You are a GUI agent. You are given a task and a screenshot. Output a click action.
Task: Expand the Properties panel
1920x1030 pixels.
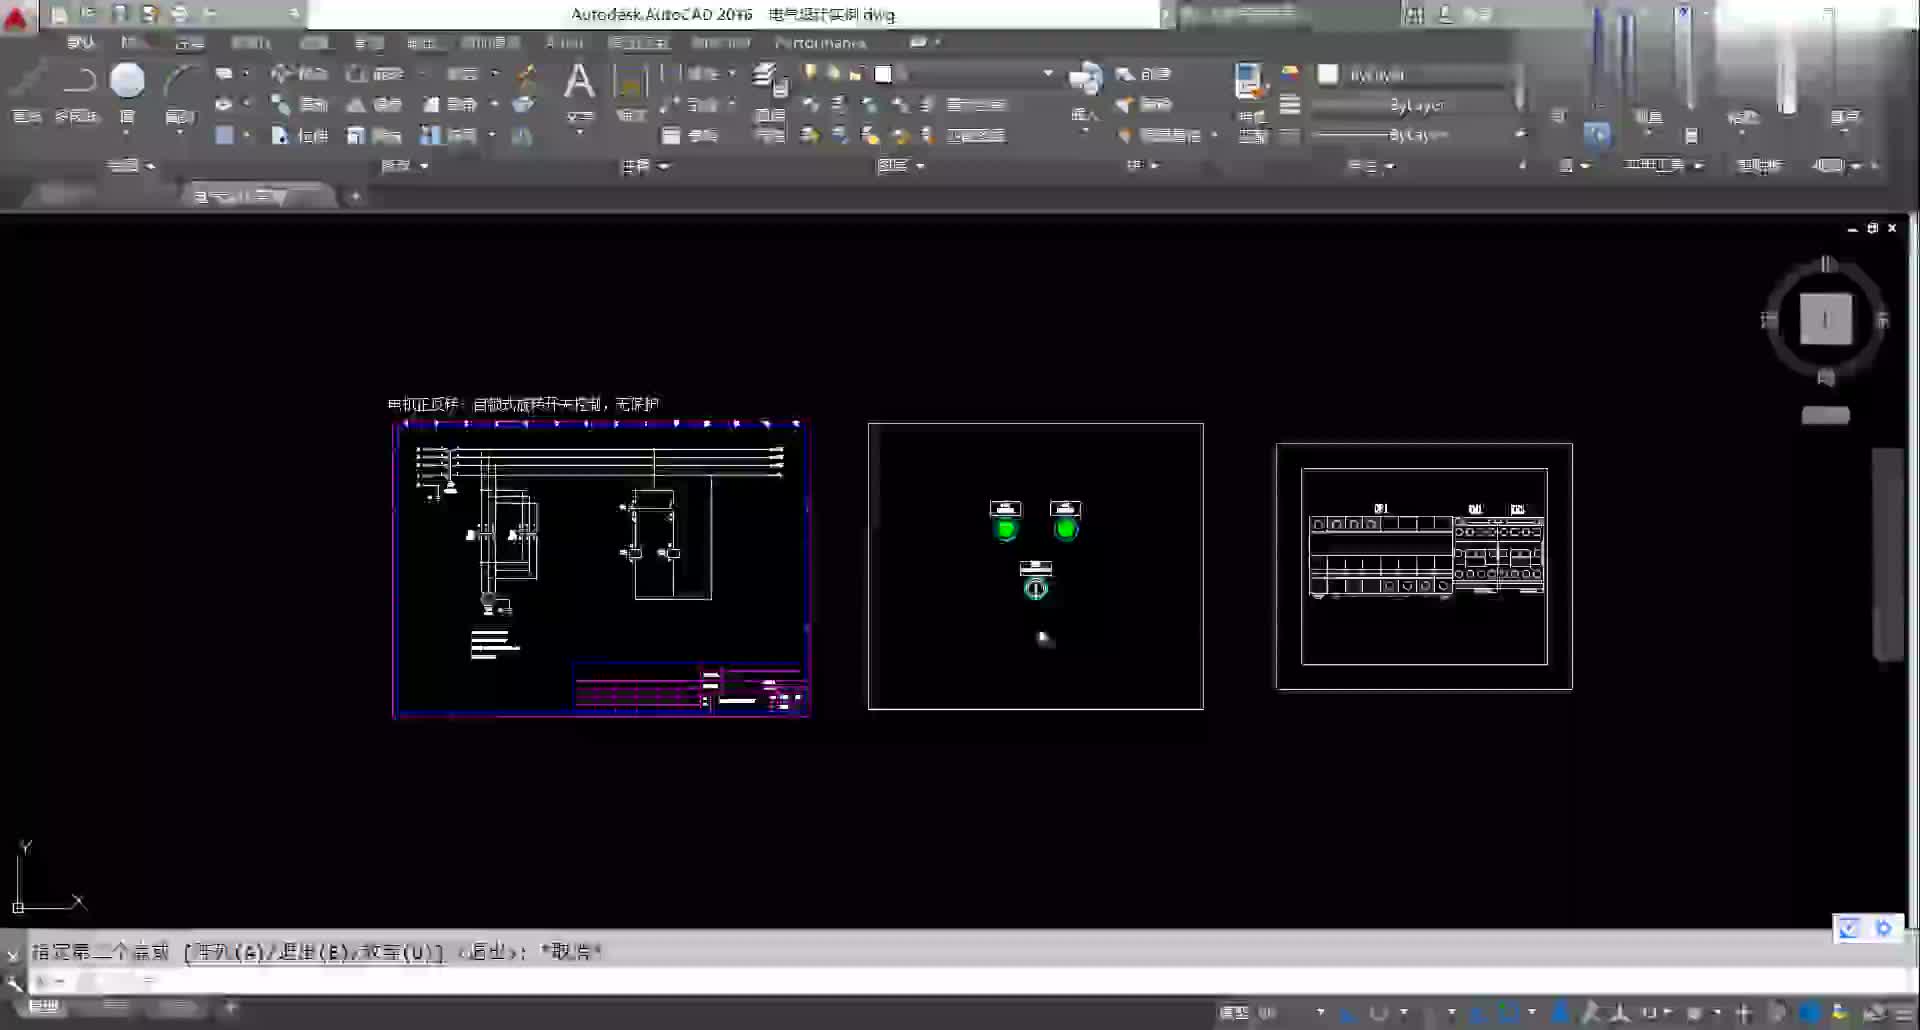point(1371,166)
